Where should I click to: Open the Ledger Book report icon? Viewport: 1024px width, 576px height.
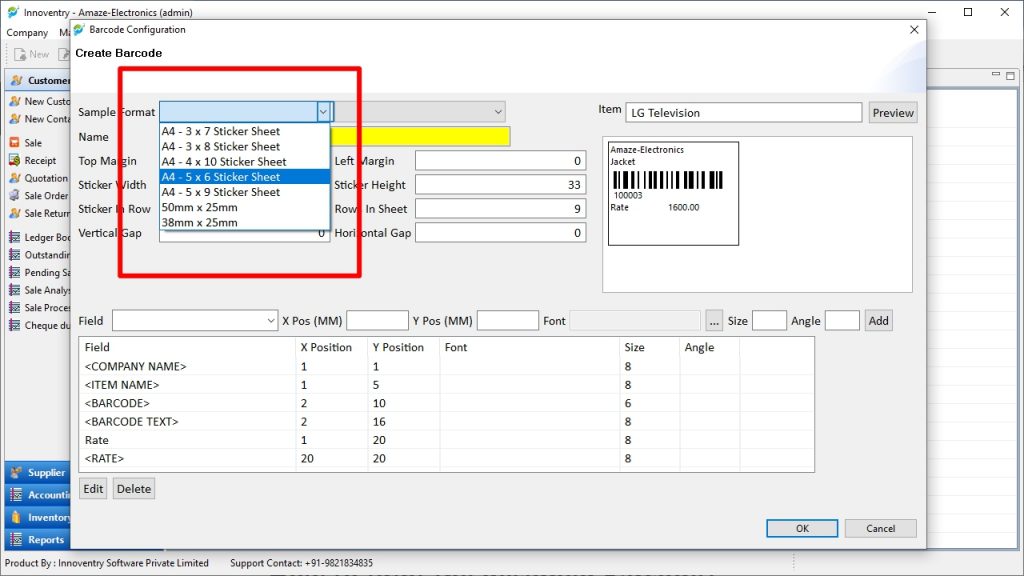click(x=14, y=237)
